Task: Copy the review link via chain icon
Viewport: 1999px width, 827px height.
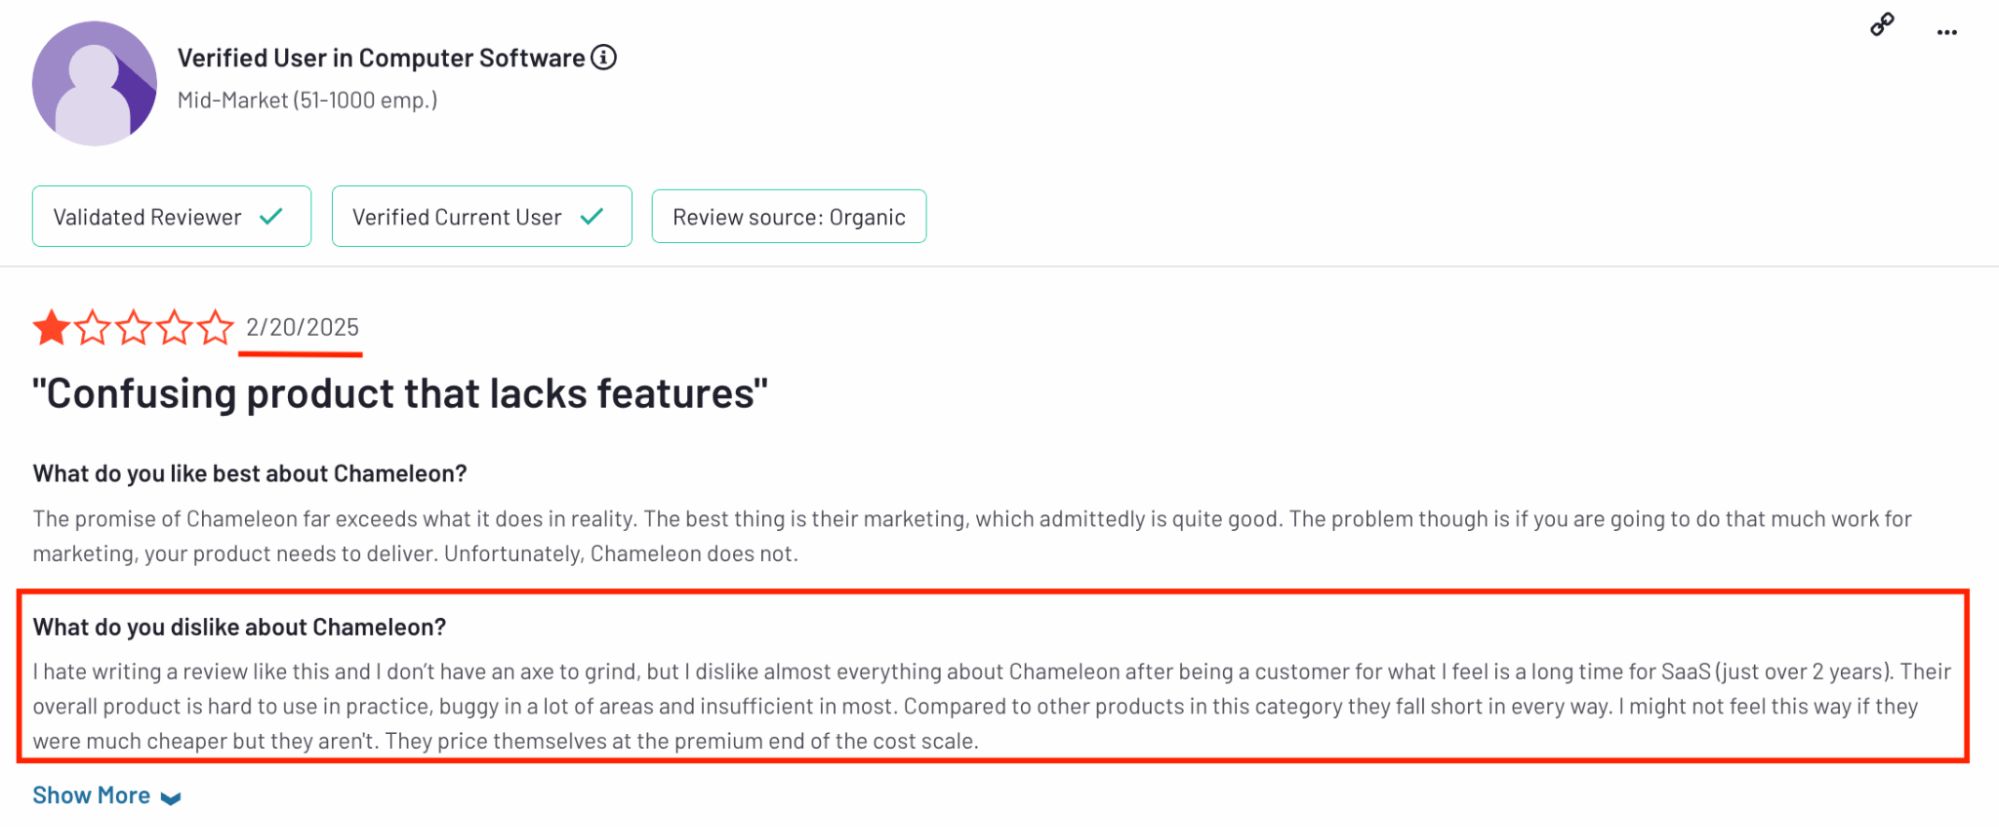Action: pyautogui.click(x=1882, y=24)
